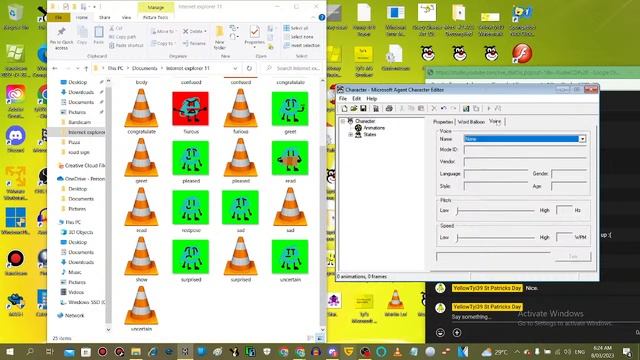Switch to the Properties tab in Character Editor
Image resolution: width=640 pixels, height=360 pixels.
pos(443,122)
